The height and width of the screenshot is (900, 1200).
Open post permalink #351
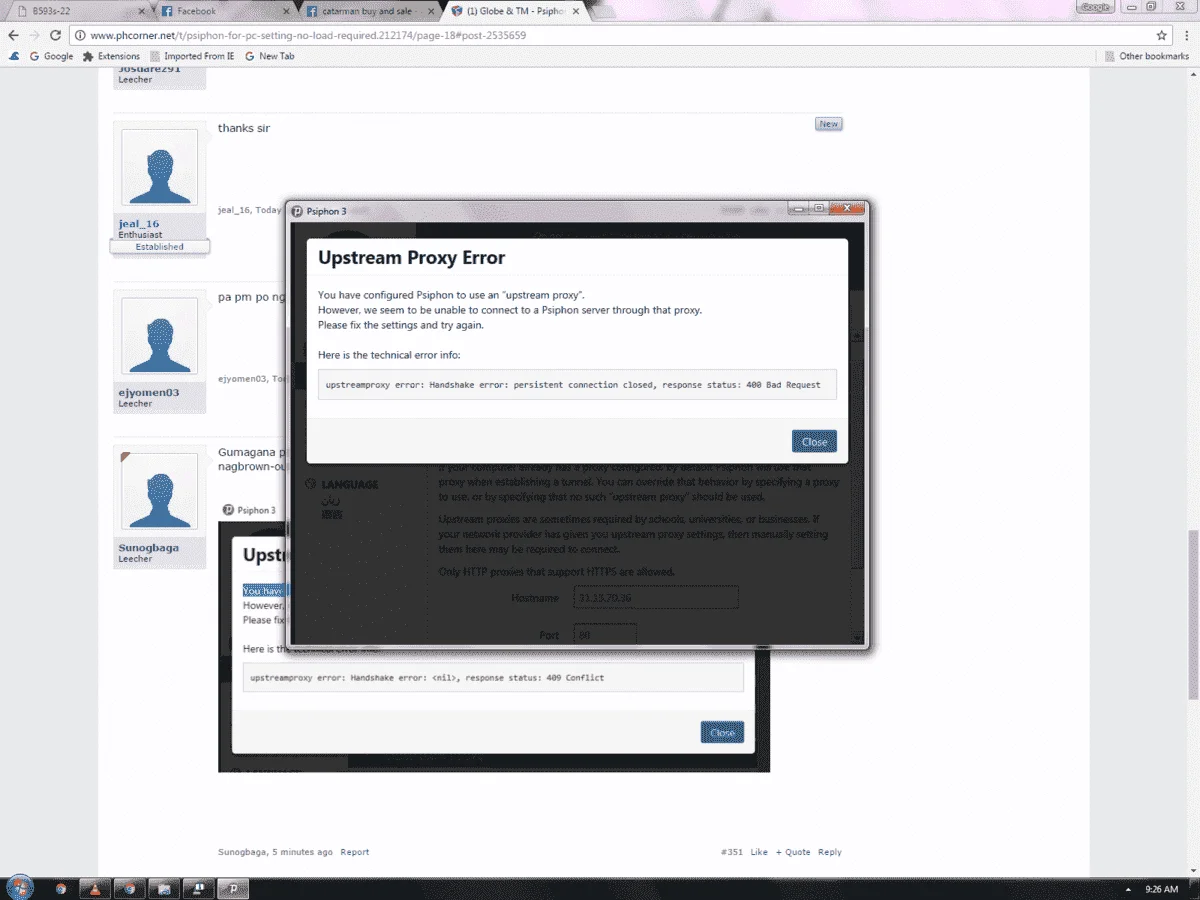point(731,852)
